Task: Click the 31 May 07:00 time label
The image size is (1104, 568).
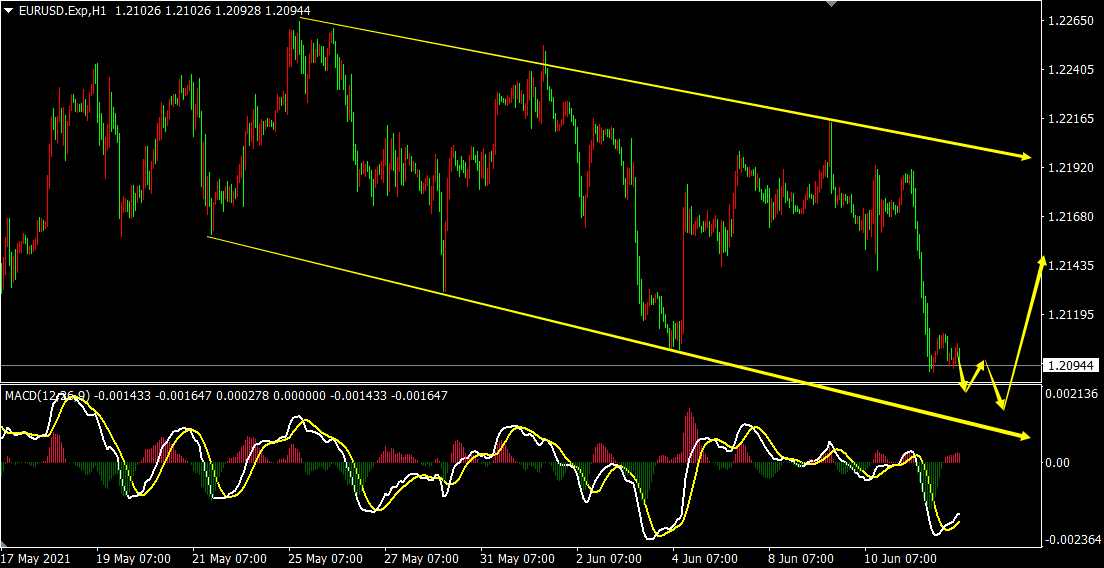Action: point(518,559)
